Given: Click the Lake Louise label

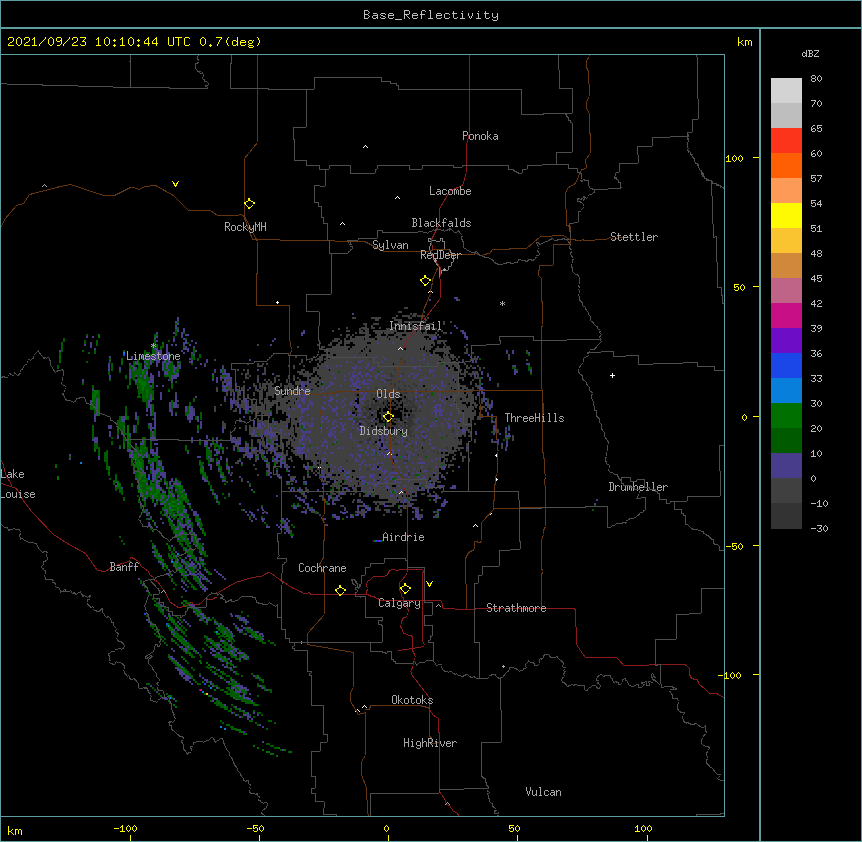Looking at the screenshot, I should [x=18, y=484].
